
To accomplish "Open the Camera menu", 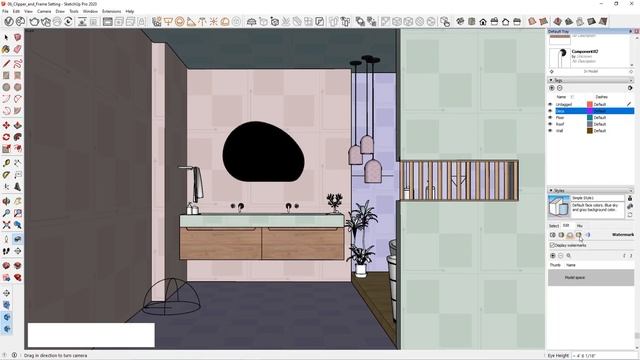I will [44, 11].
